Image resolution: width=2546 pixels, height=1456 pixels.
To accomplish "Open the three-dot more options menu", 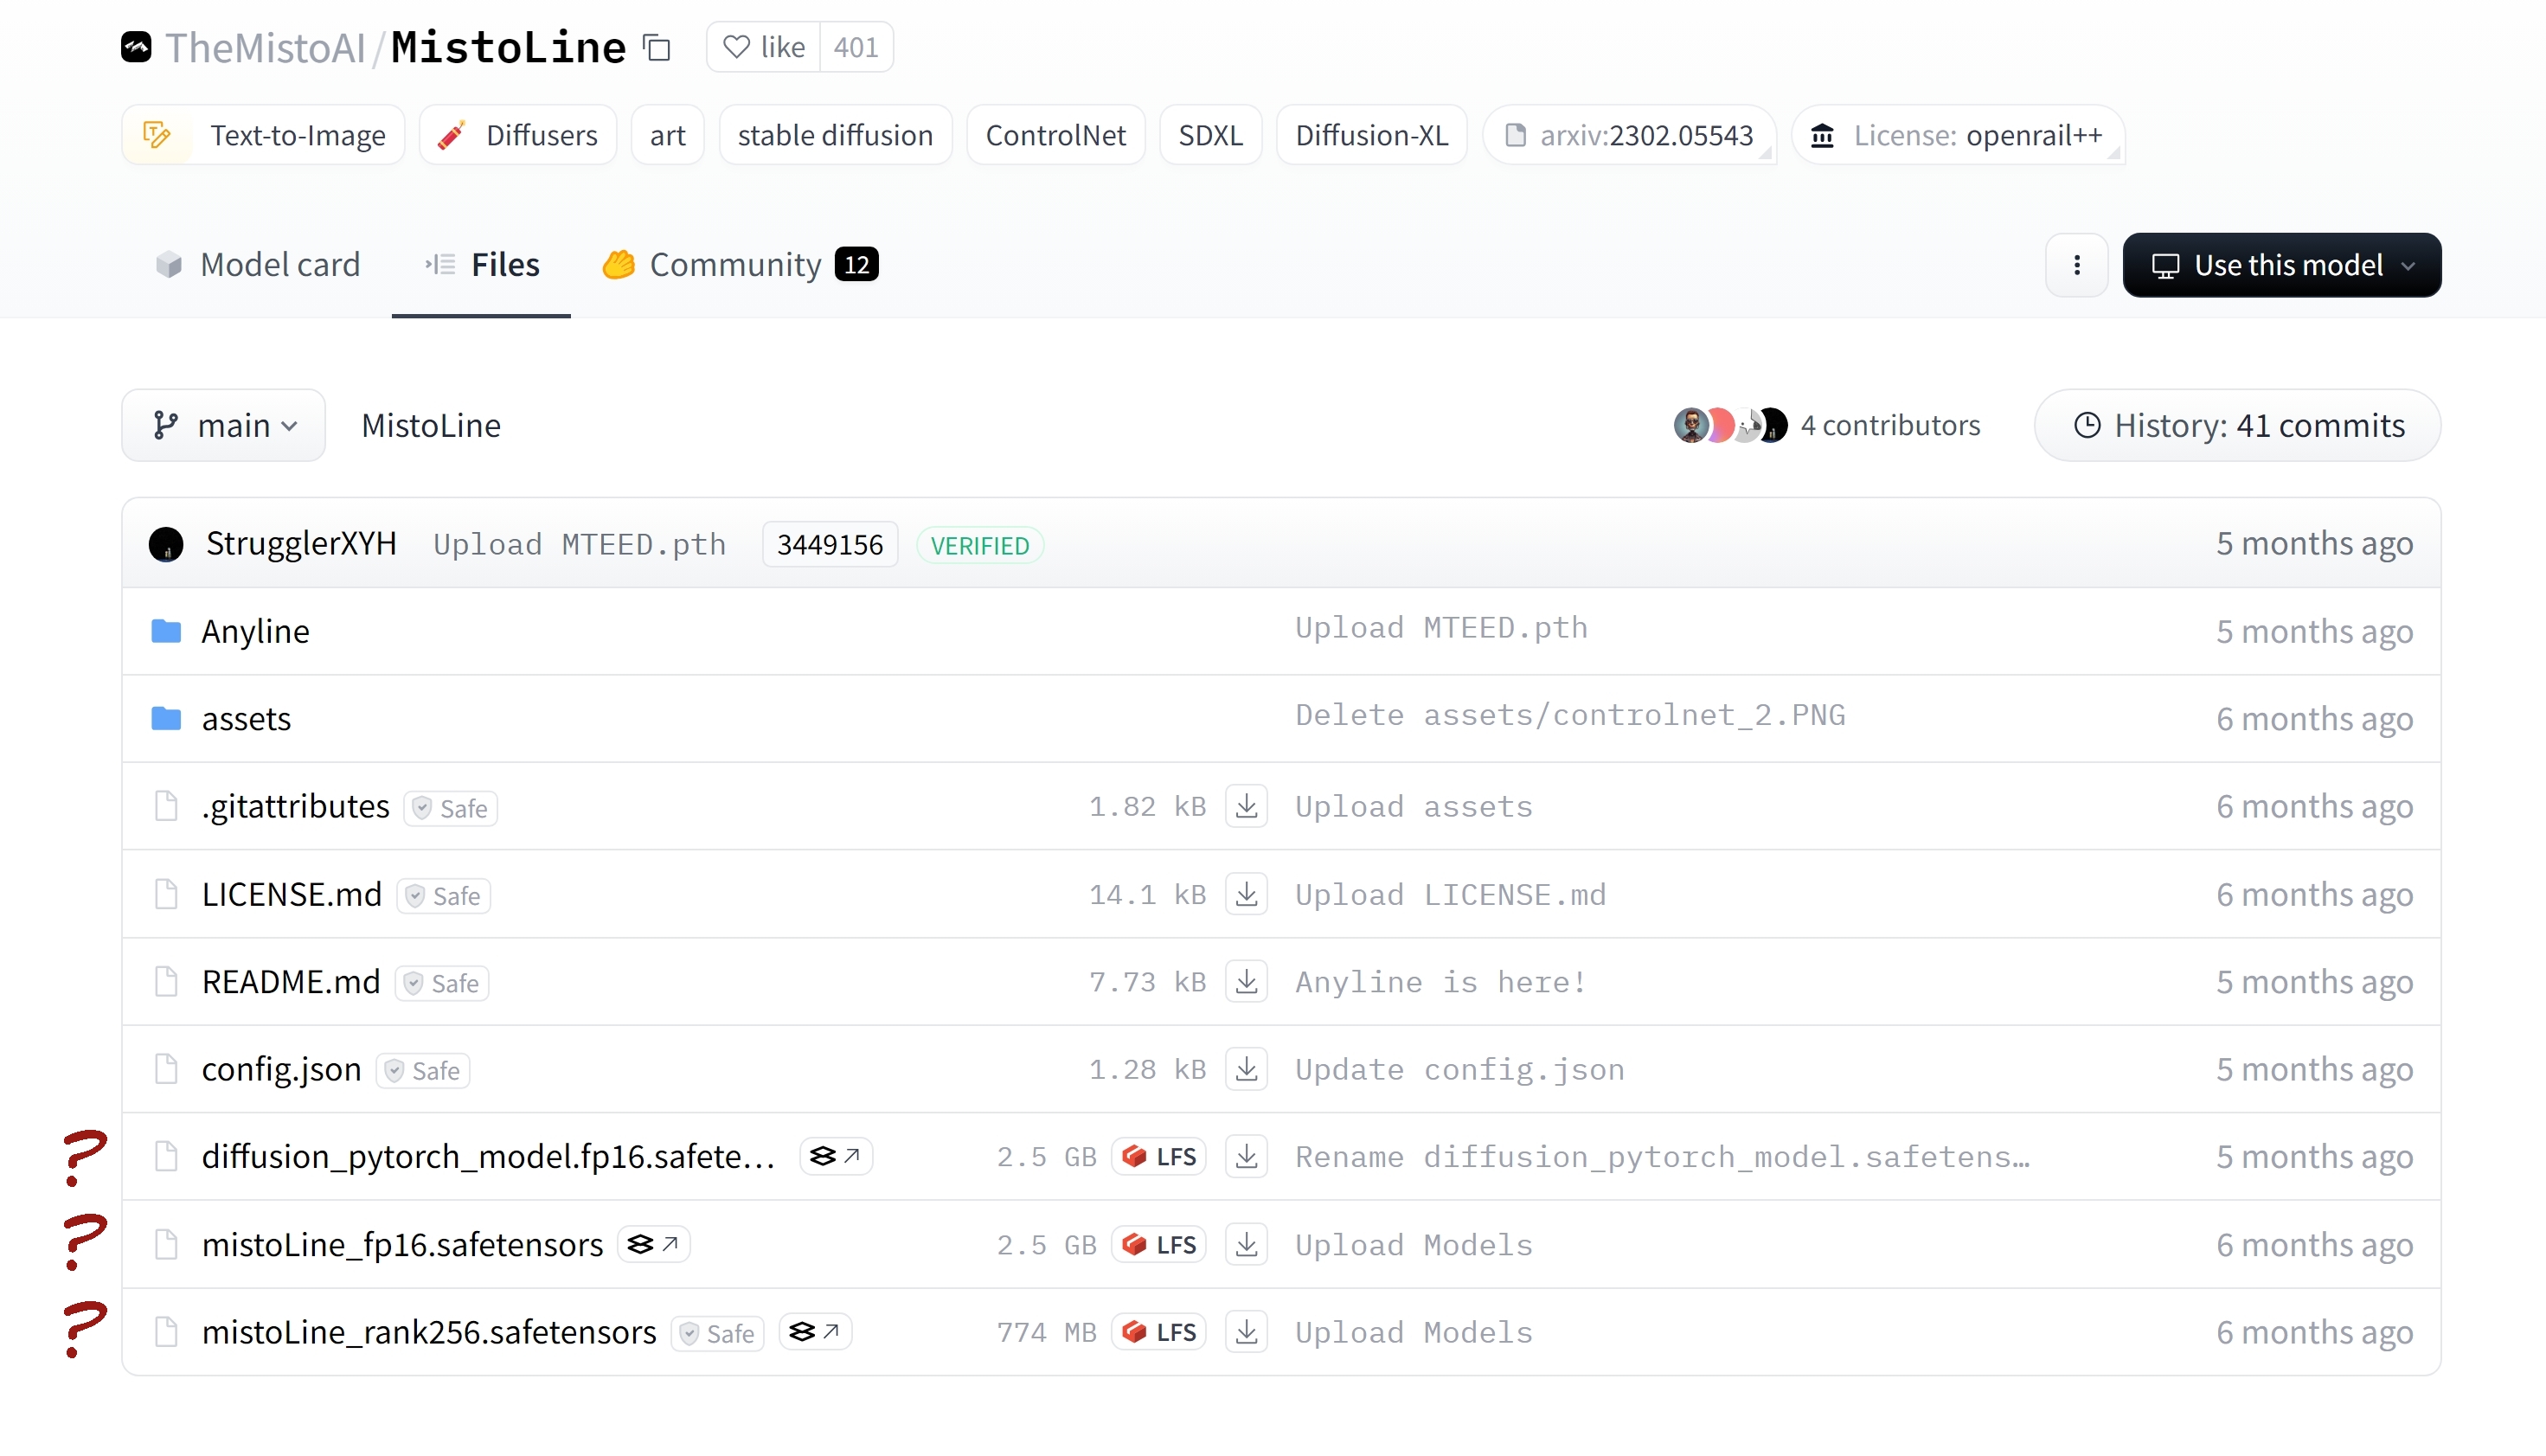I will point(2077,265).
